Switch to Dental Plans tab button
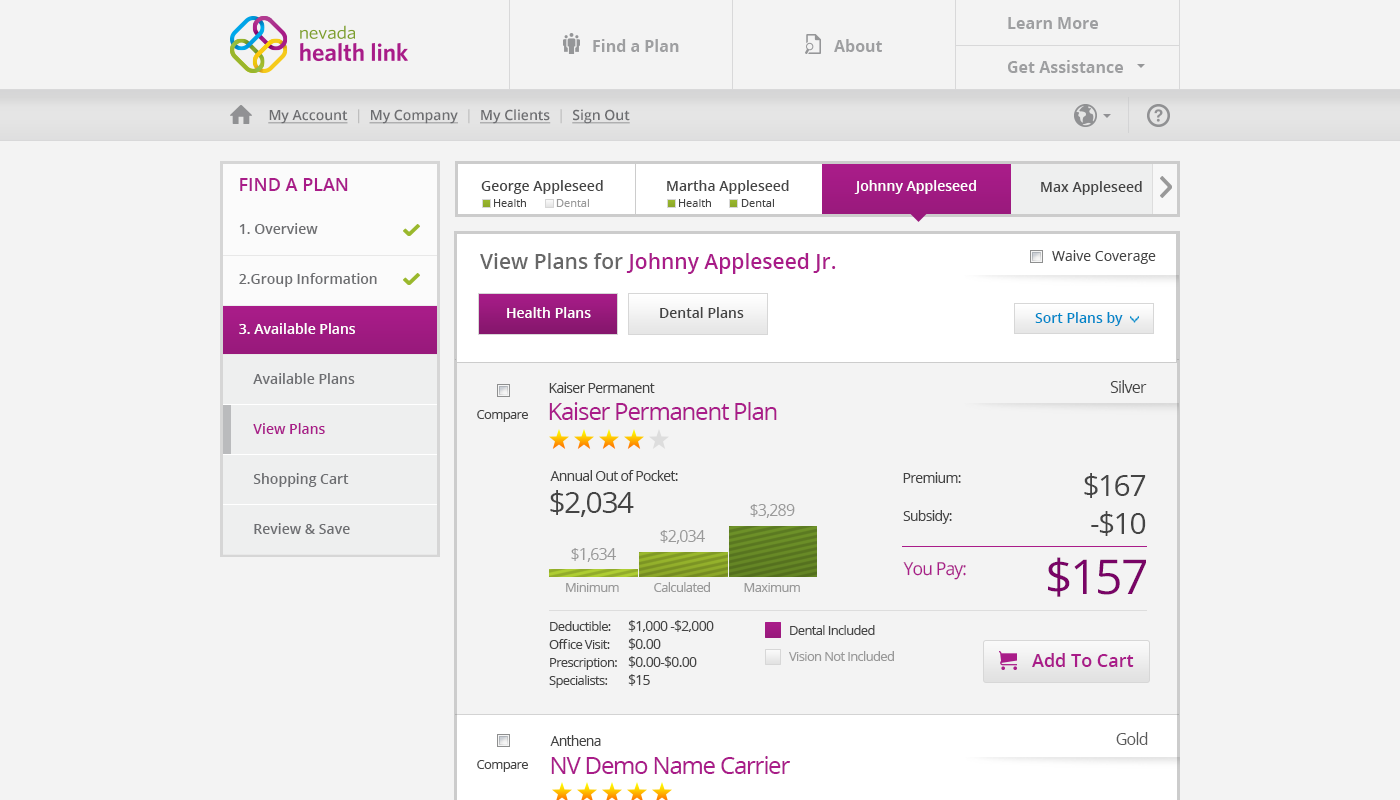Screen dimensions: 1400x800 click(x=698, y=313)
